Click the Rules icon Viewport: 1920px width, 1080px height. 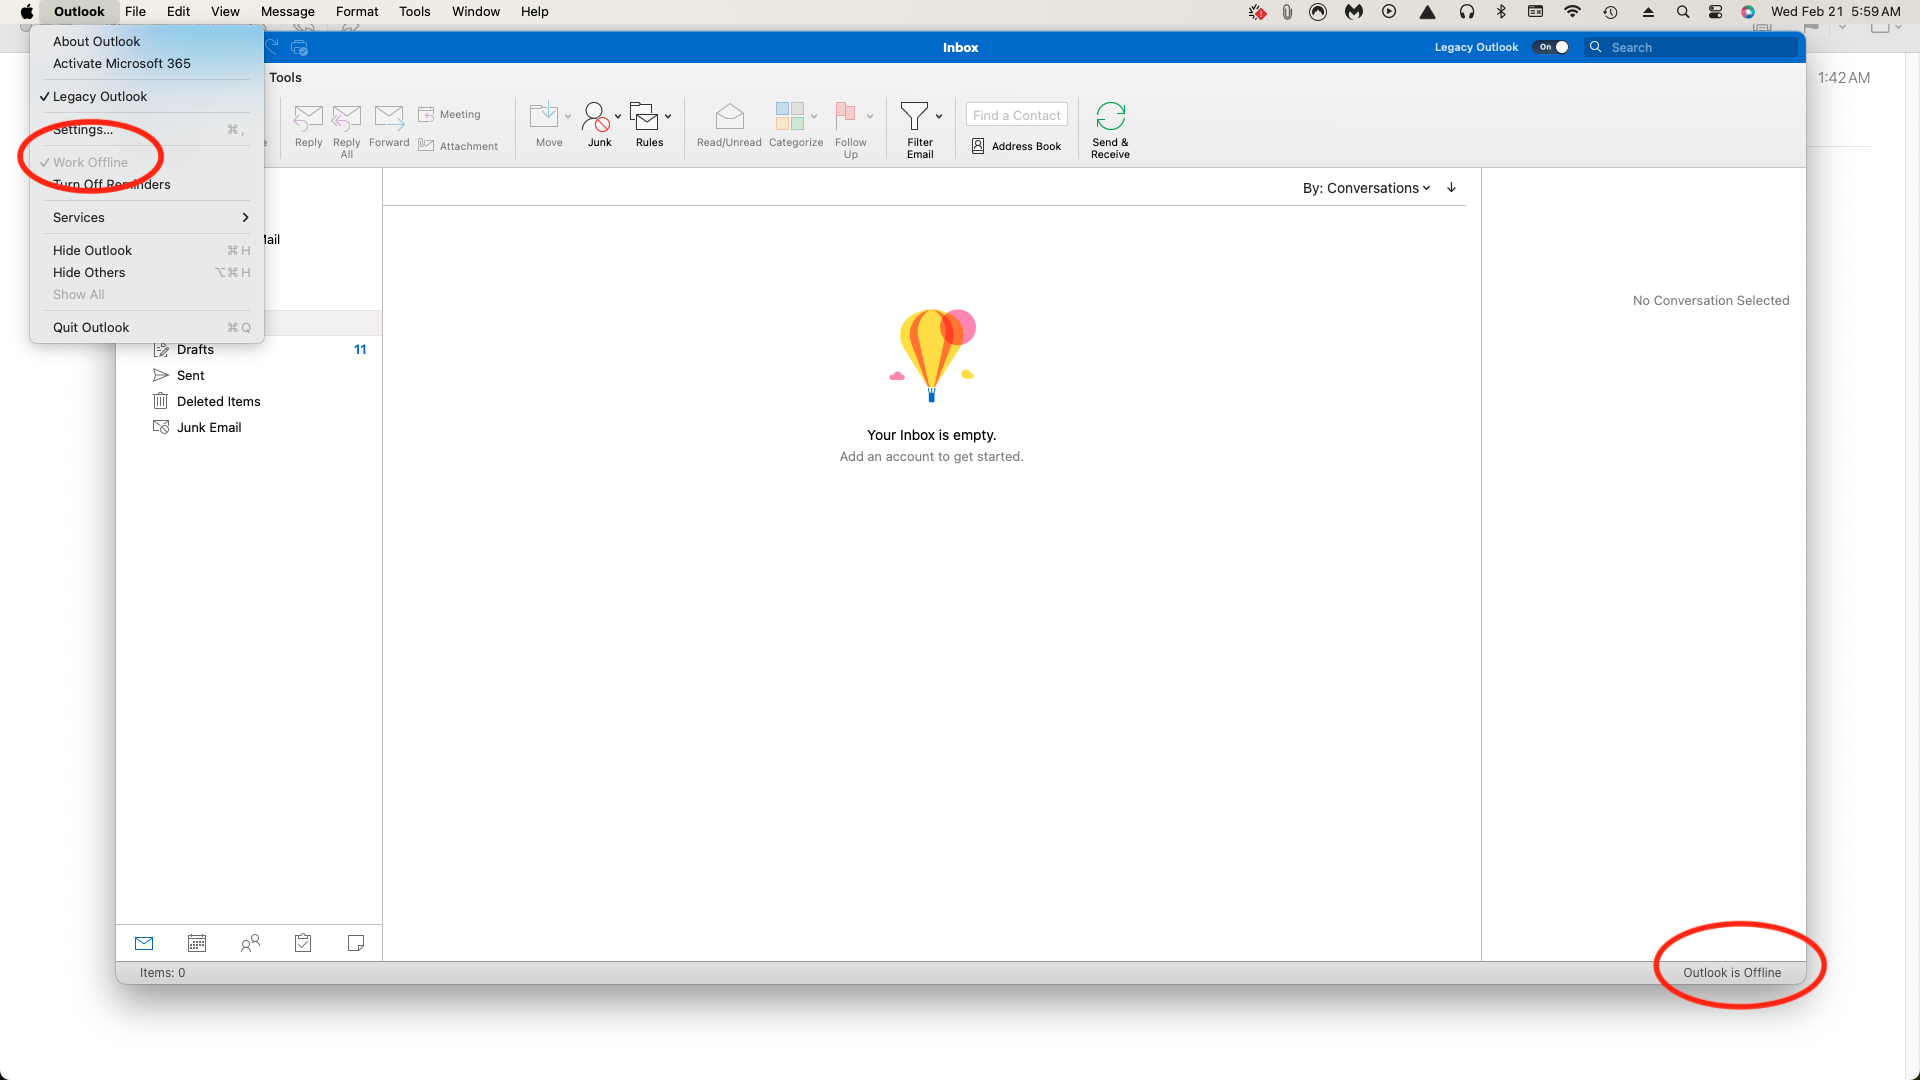point(644,116)
